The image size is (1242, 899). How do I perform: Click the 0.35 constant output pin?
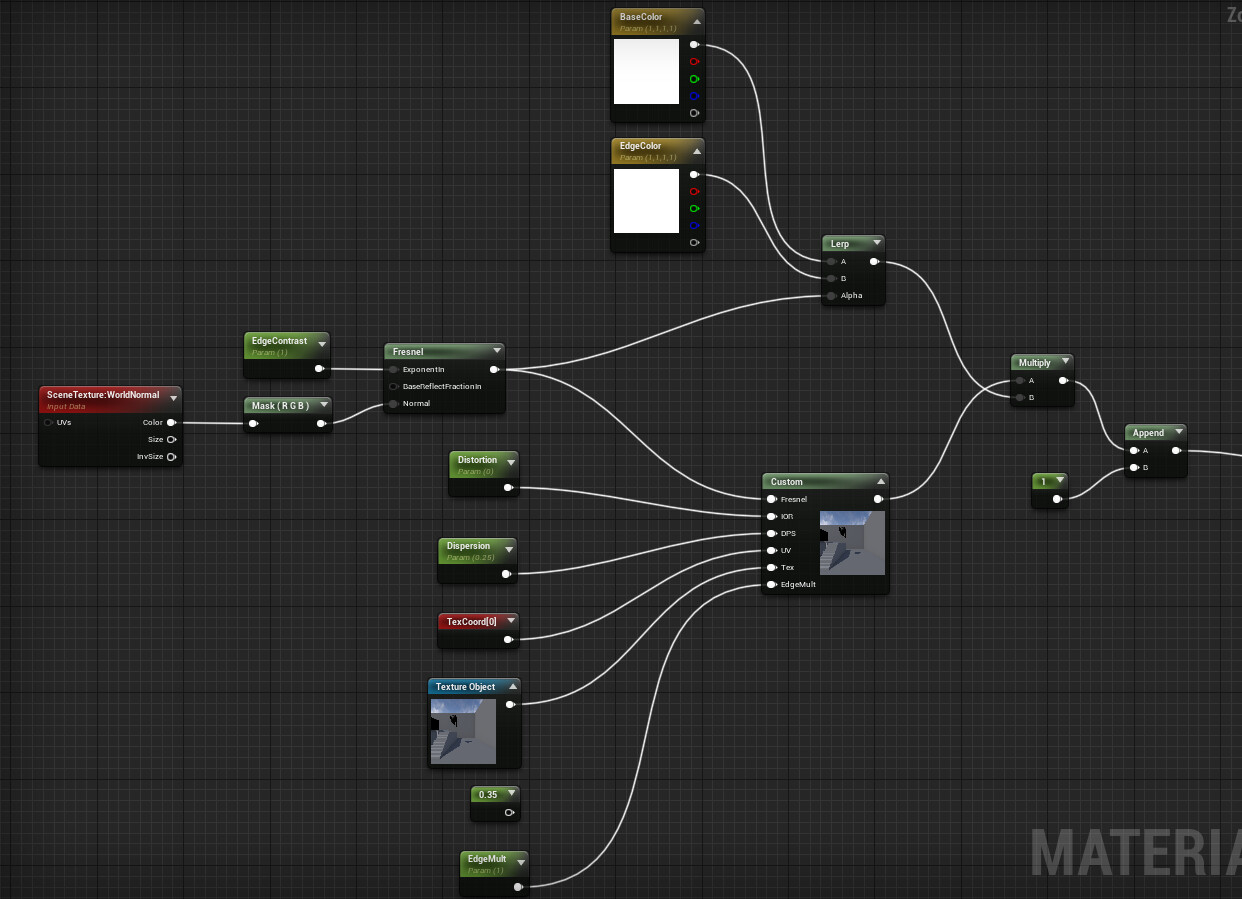pyautogui.click(x=510, y=813)
